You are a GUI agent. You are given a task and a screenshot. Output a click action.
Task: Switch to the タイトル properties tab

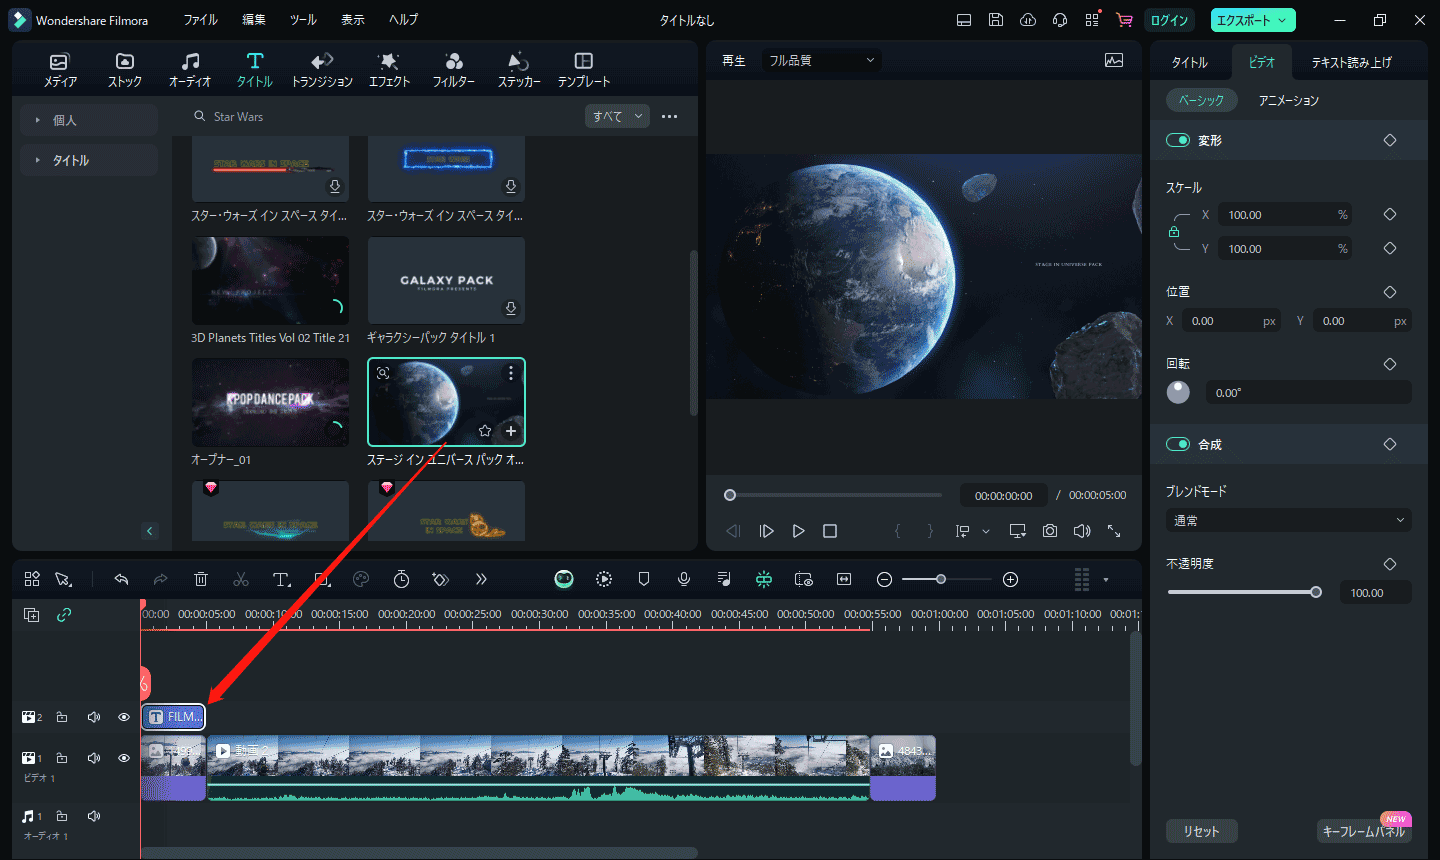[x=1189, y=62]
